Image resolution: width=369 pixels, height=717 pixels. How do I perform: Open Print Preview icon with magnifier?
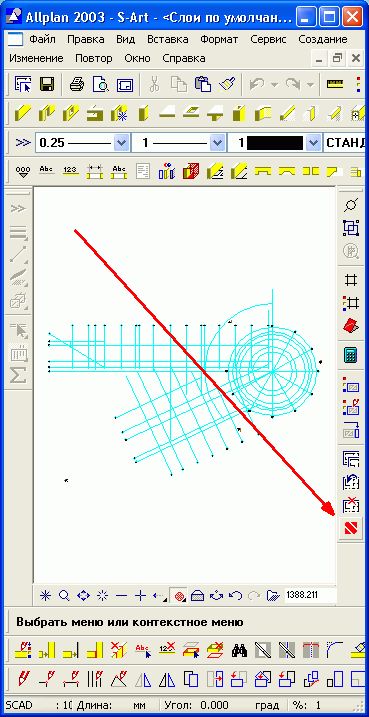[101, 85]
